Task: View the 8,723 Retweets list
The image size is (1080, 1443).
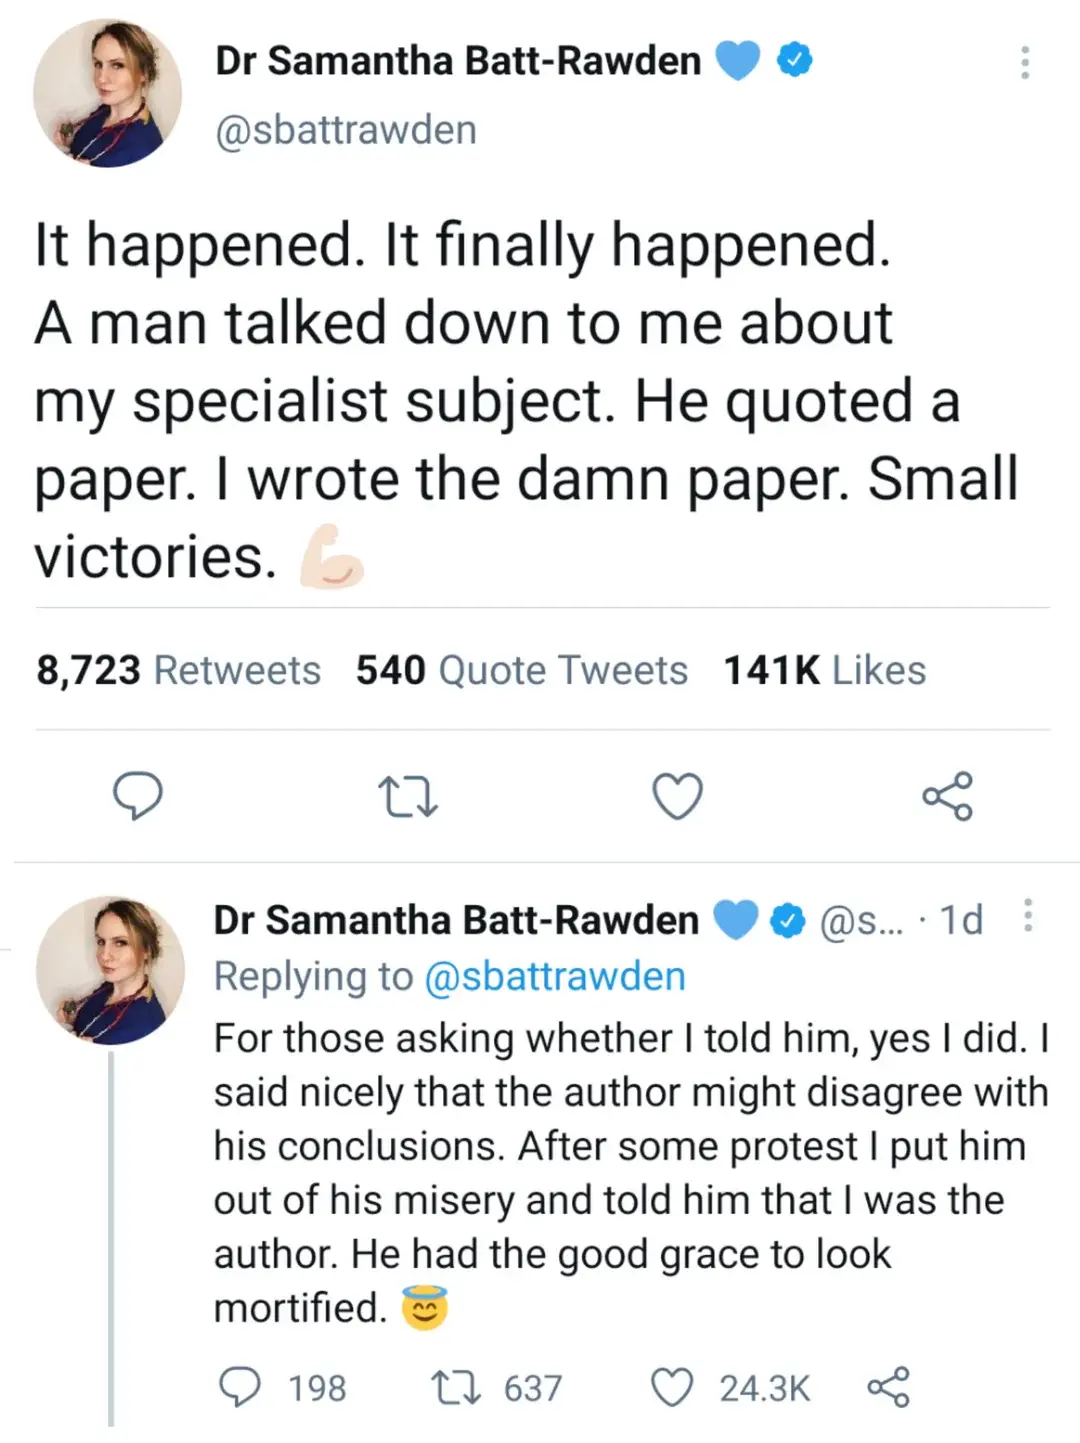Action: (178, 670)
